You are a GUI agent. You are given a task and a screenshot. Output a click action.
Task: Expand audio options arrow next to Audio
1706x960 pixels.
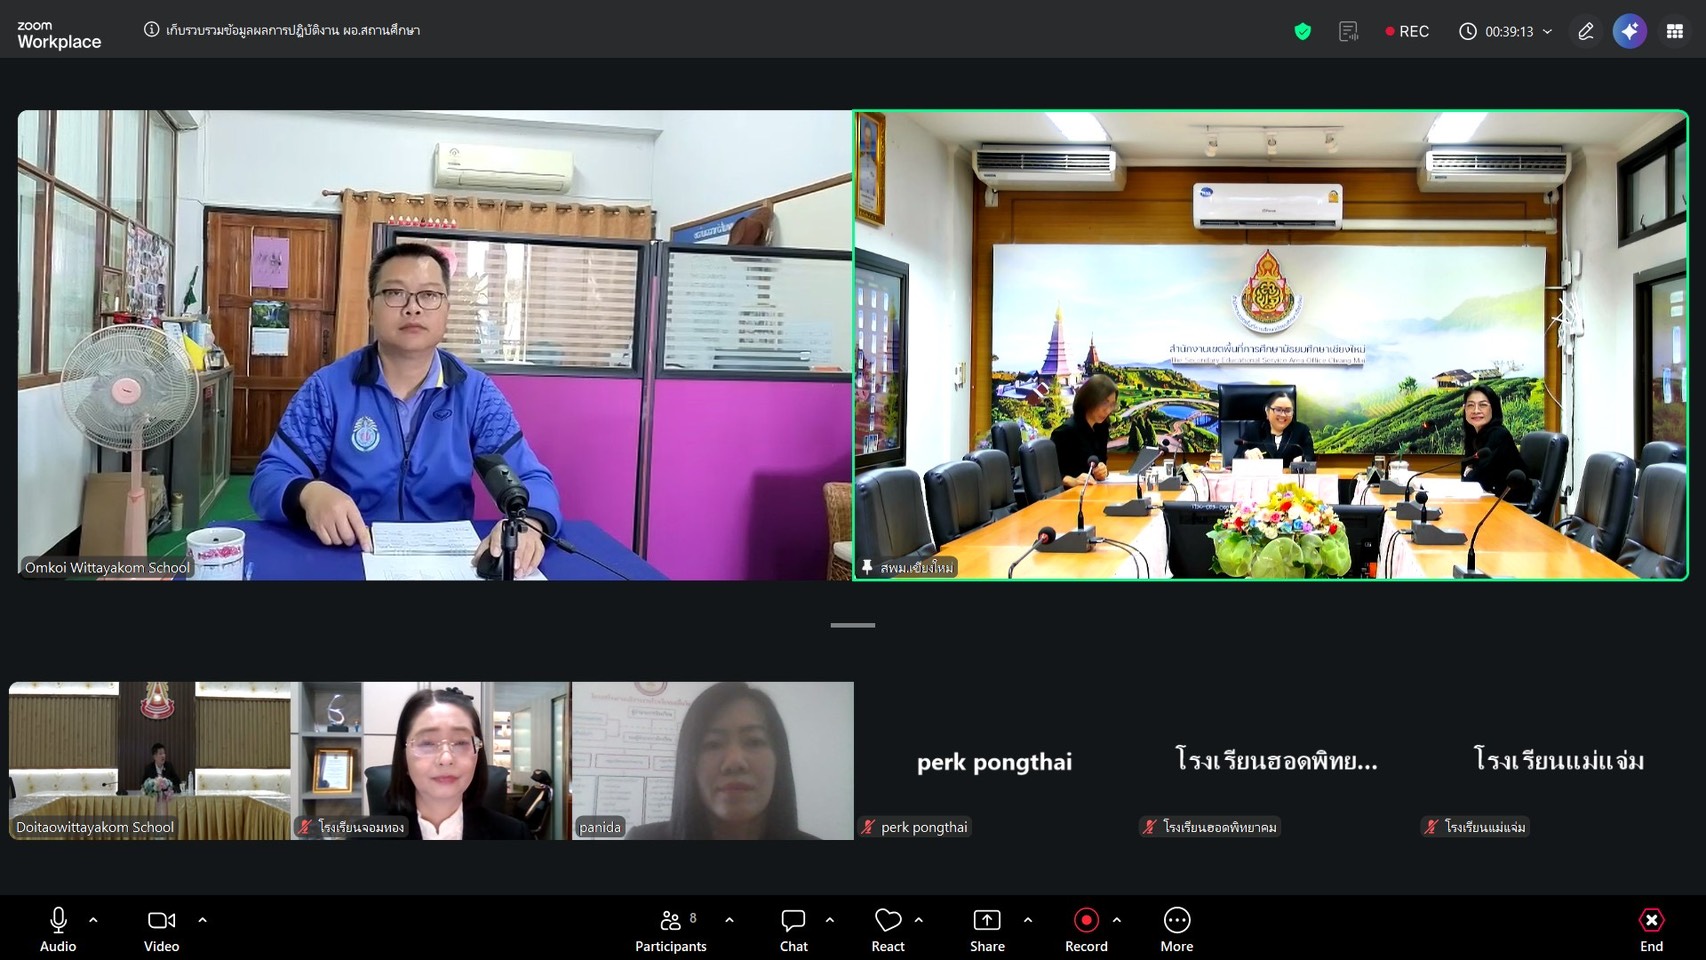pyautogui.click(x=93, y=920)
